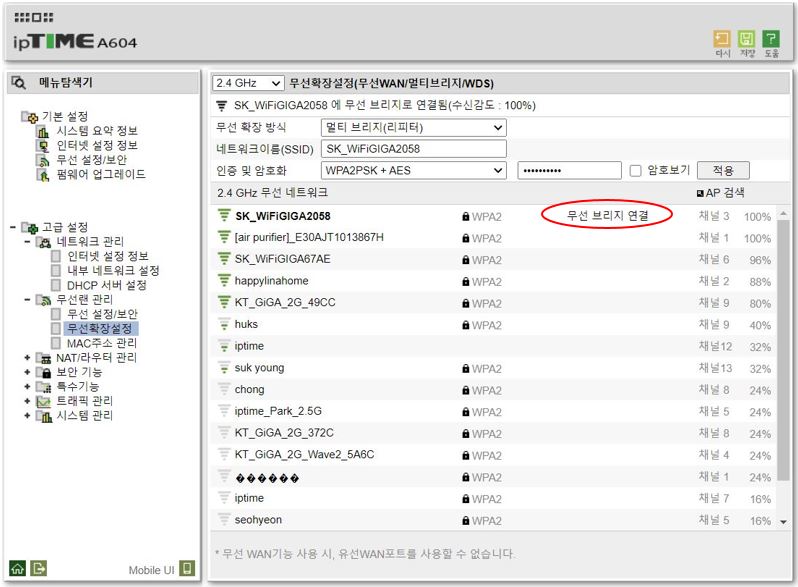Screen dimensions: 798x587
Task: Expand the 트래픽 관리 node
Action: click(27, 401)
